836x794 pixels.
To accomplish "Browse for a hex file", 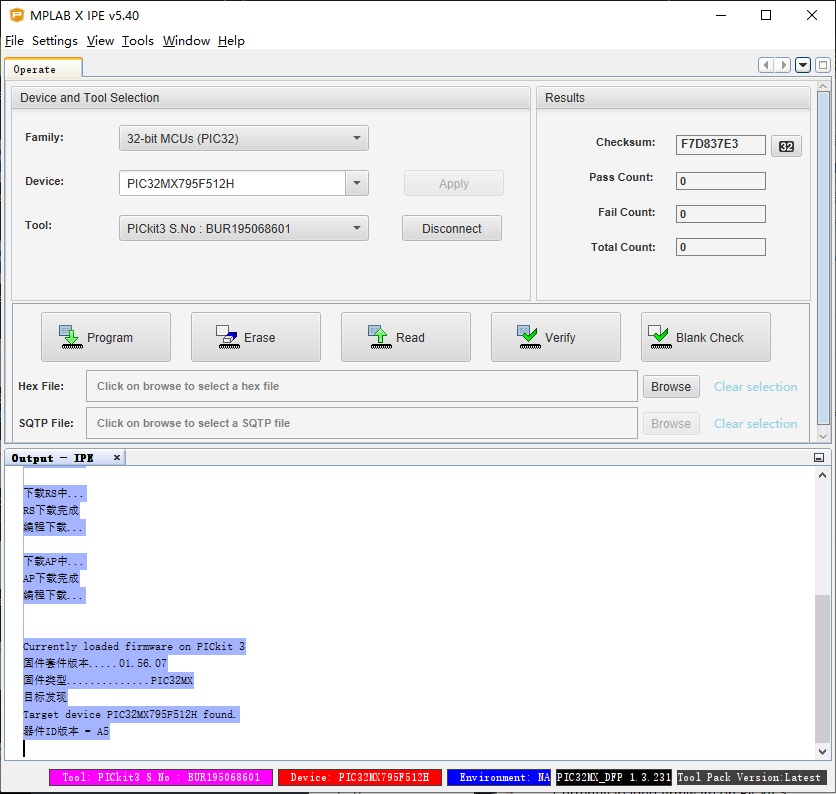I will click(671, 387).
